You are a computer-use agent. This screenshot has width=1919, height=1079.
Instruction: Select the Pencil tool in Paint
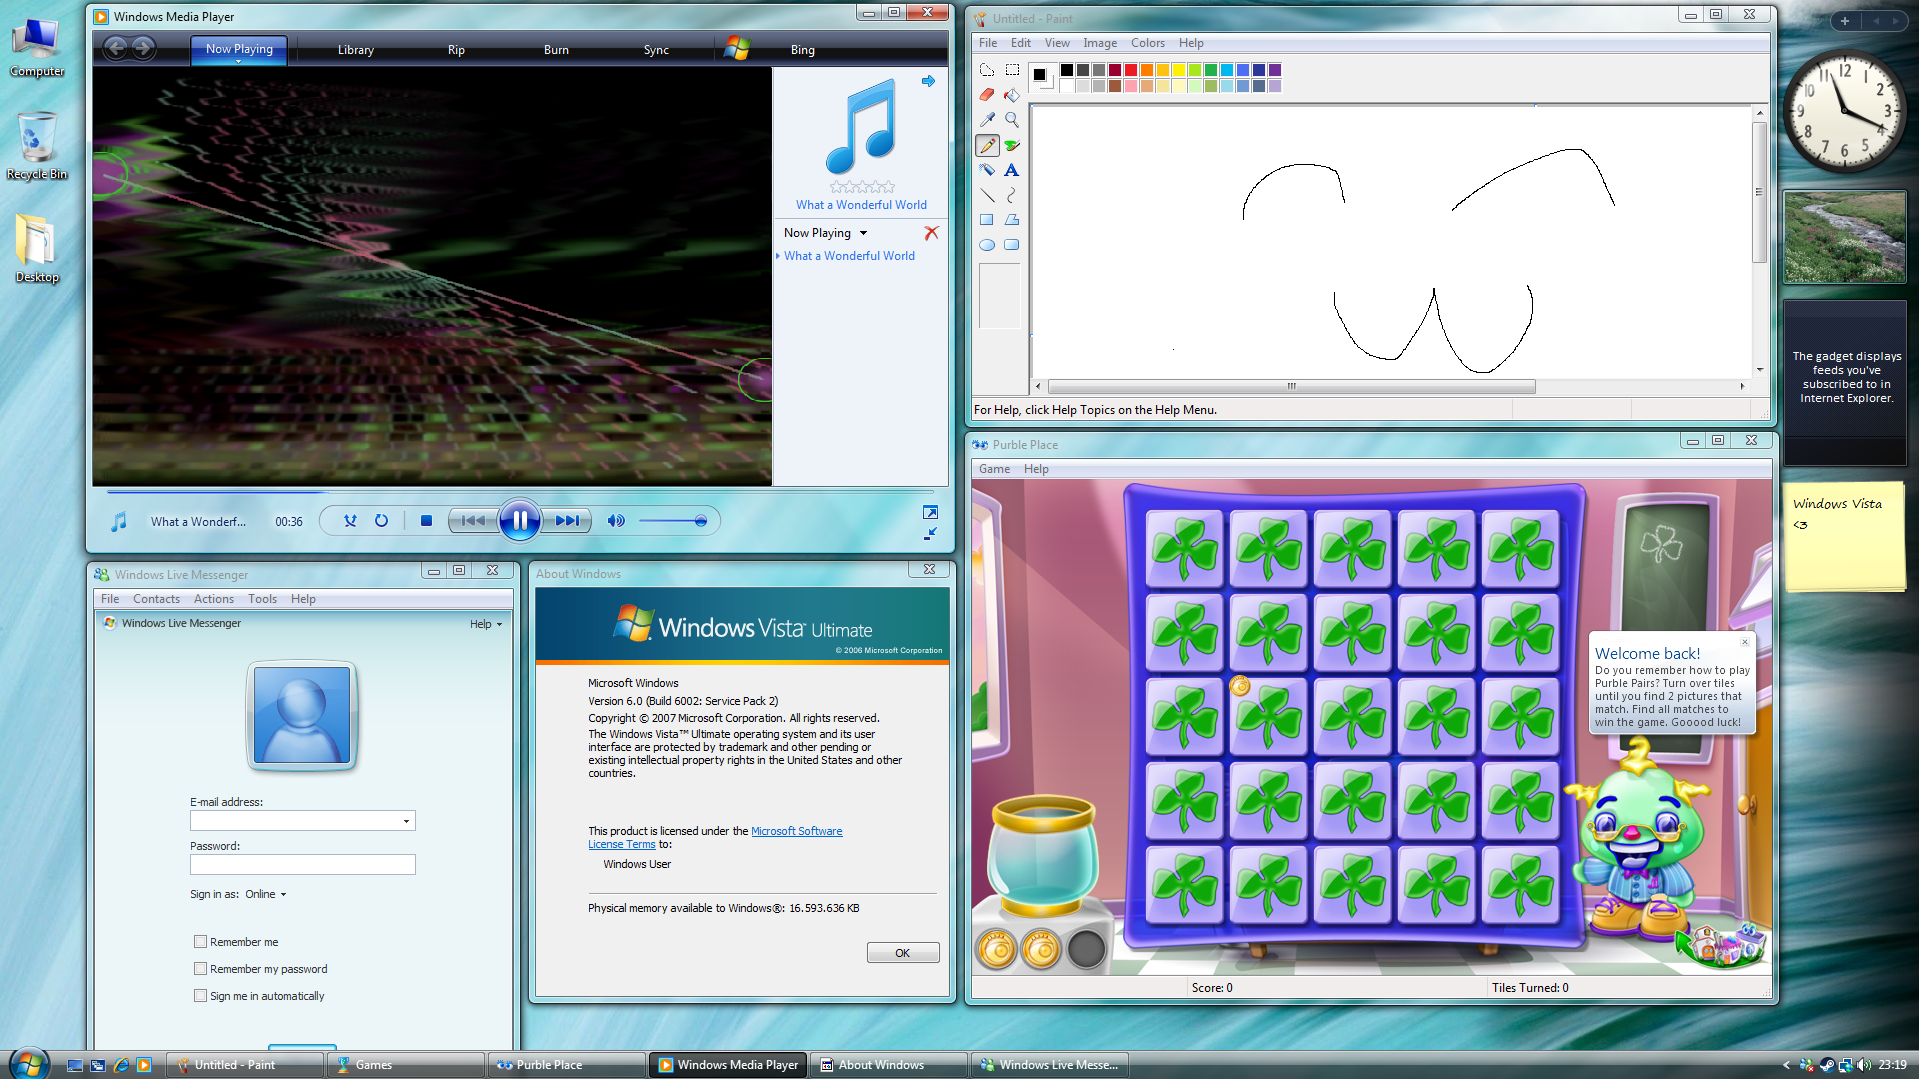click(987, 145)
